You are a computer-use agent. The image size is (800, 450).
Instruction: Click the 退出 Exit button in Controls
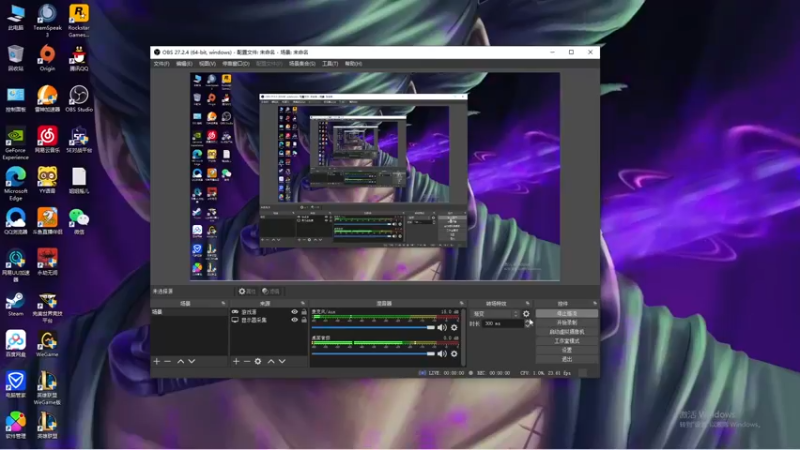[x=566, y=359]
